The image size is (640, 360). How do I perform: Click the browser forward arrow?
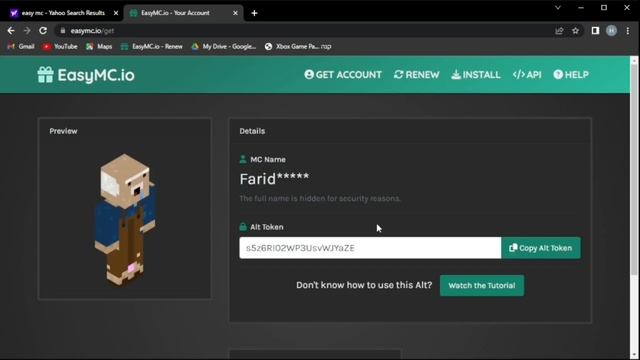pyautogui.click(x=27, y=31)
